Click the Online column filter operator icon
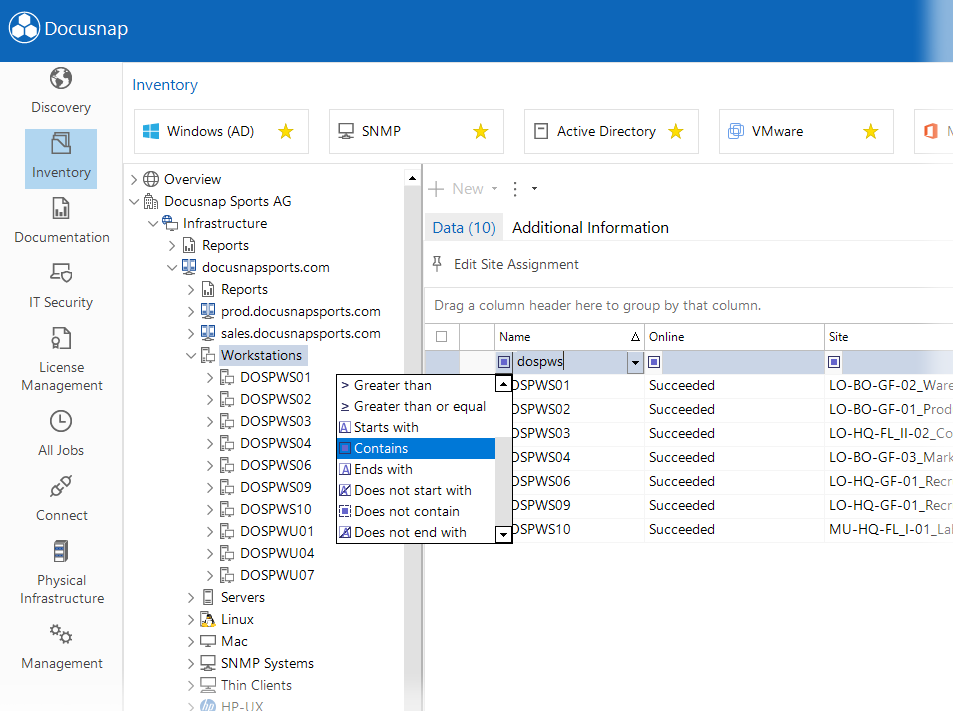This screenshot has width=953, height=711. pos(654,362)
